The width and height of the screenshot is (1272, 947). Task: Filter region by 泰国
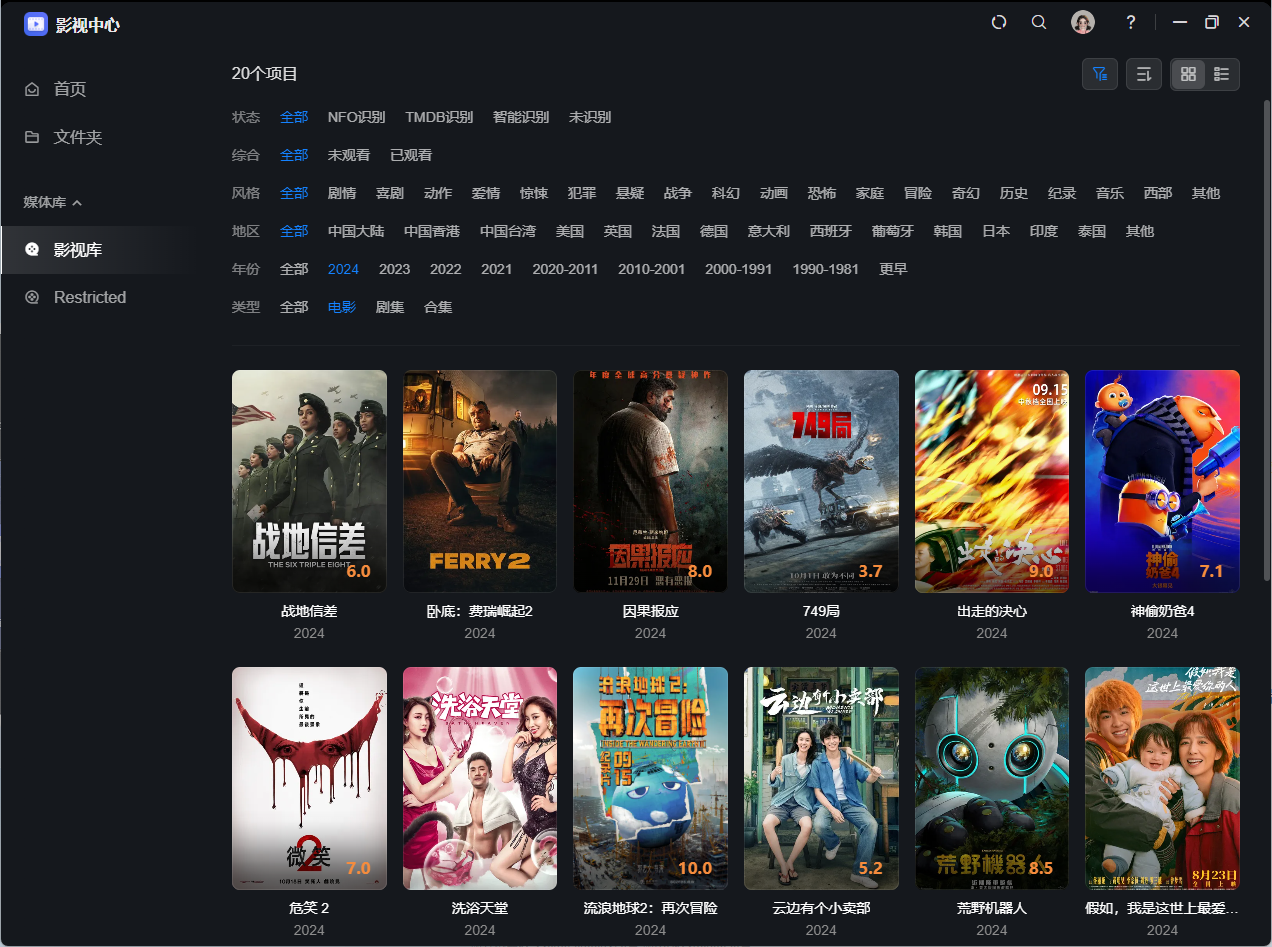click(1092, 231)
